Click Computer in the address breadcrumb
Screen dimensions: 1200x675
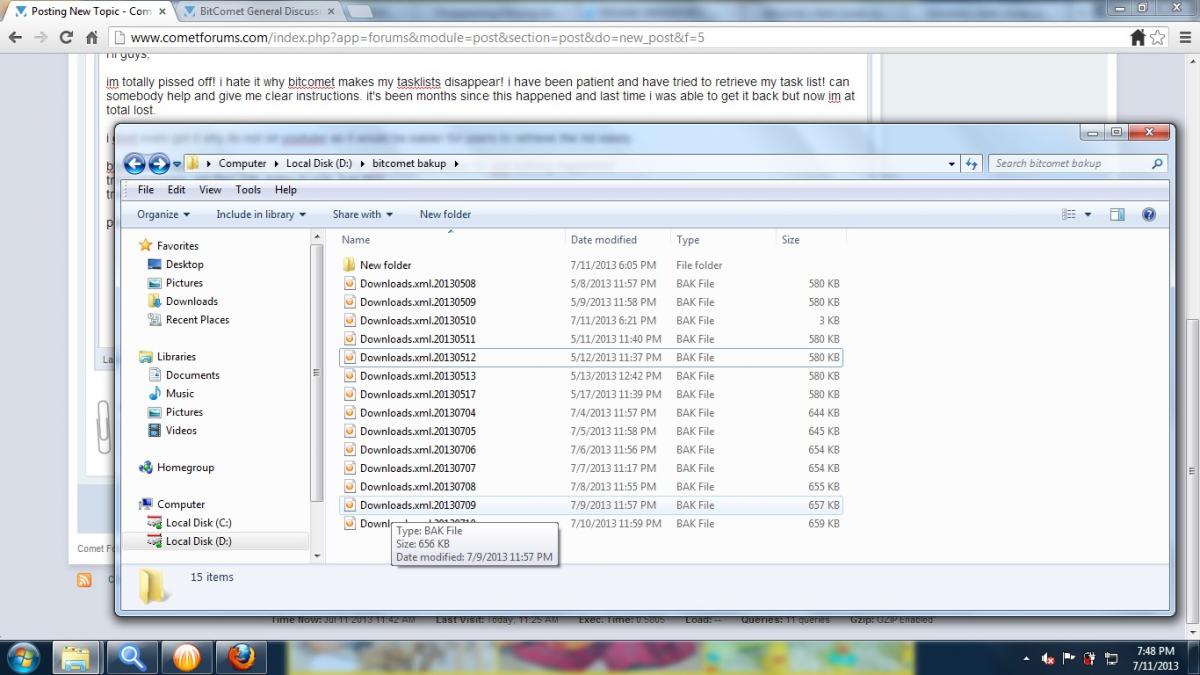242,163
